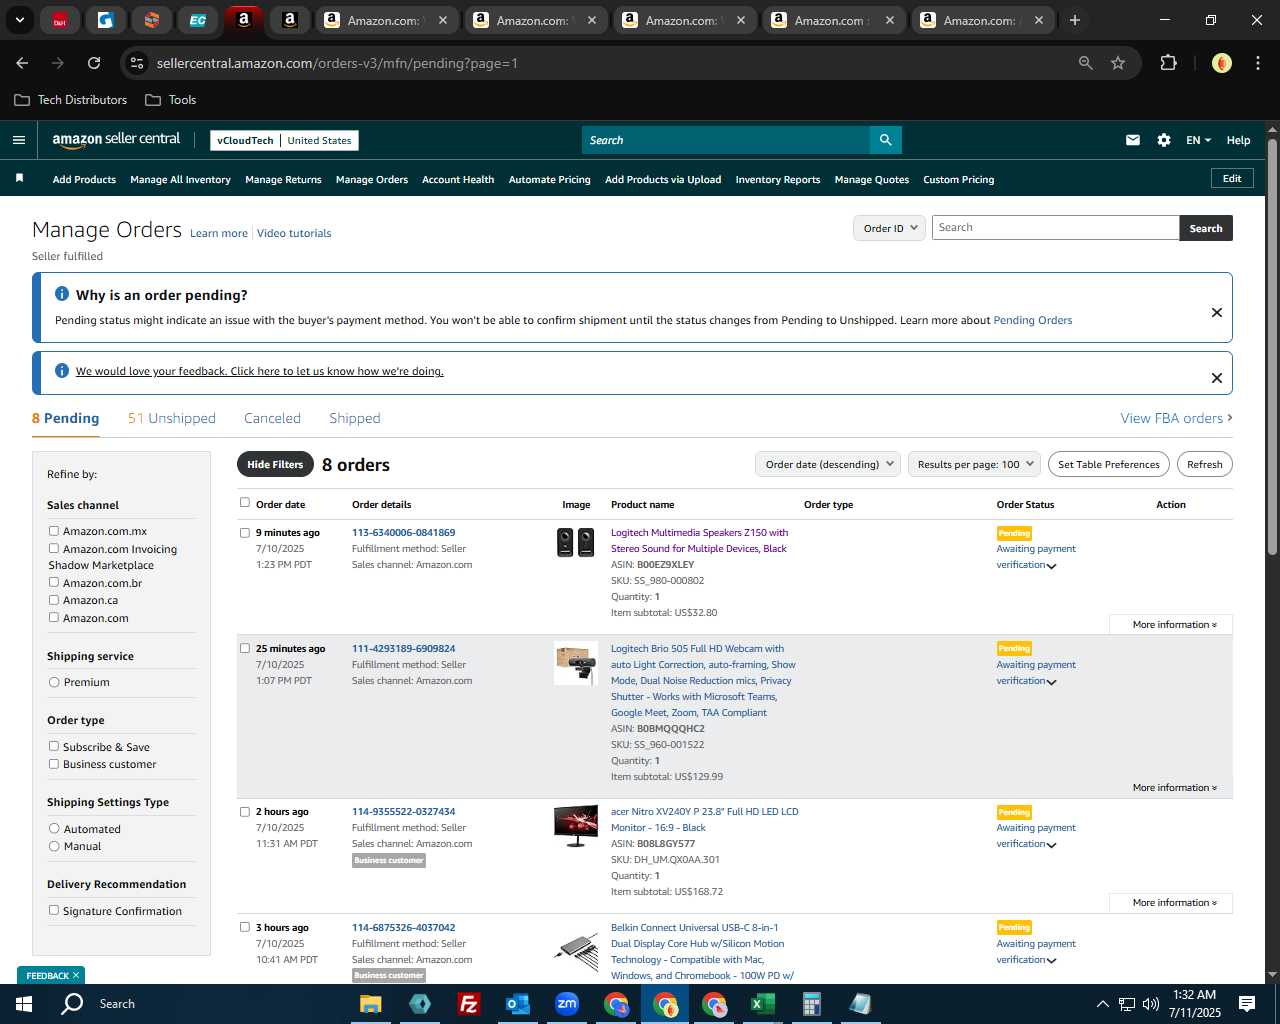Close the FEEDBACK tag with its X
The width and height of the screenshot is (1280, 1024).
click(76, 975)
